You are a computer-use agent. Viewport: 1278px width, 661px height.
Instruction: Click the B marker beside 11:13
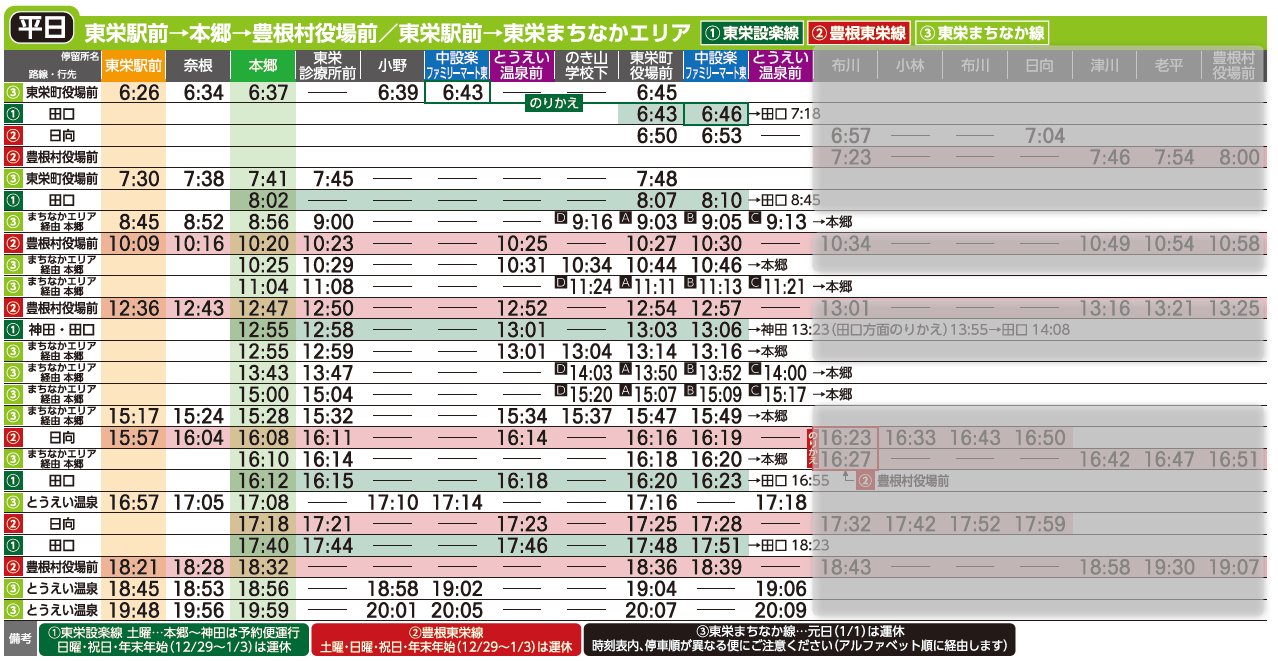690,284
